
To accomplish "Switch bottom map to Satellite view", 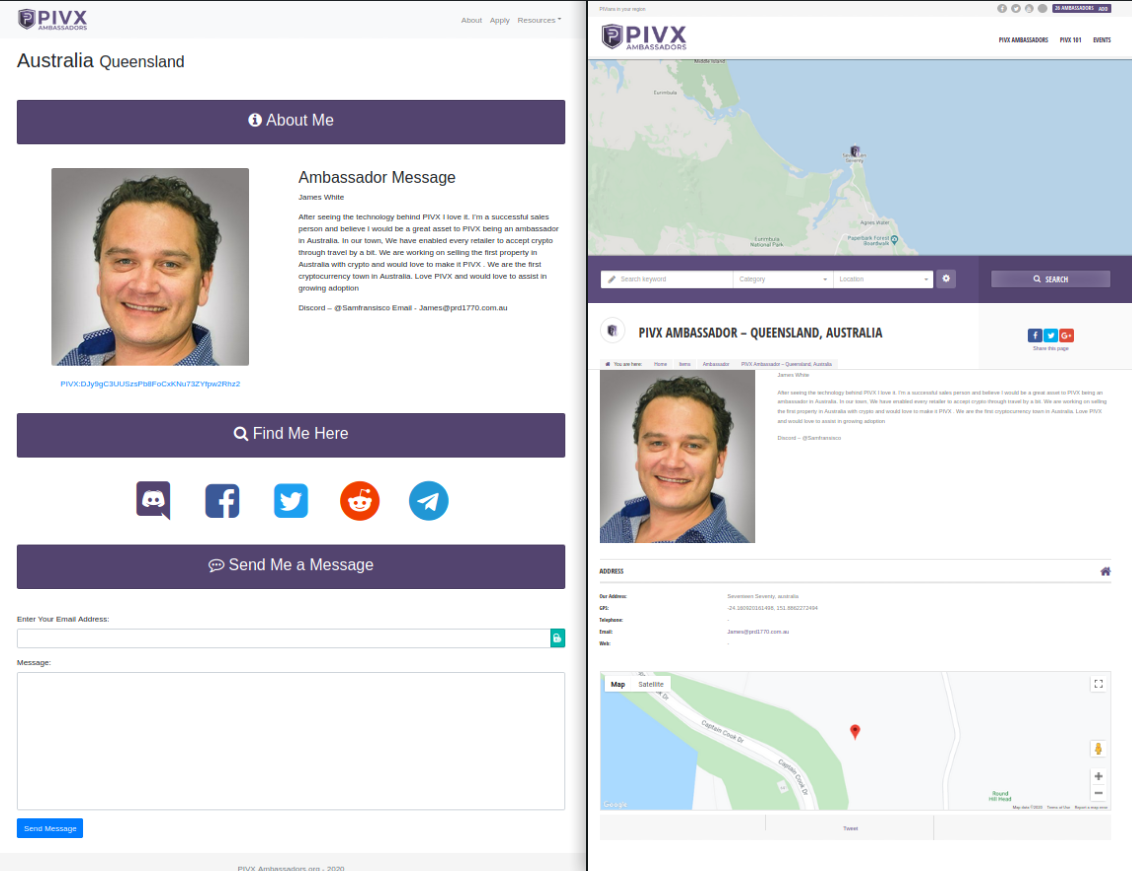I will pyautogui.click(x=650, y=684).
